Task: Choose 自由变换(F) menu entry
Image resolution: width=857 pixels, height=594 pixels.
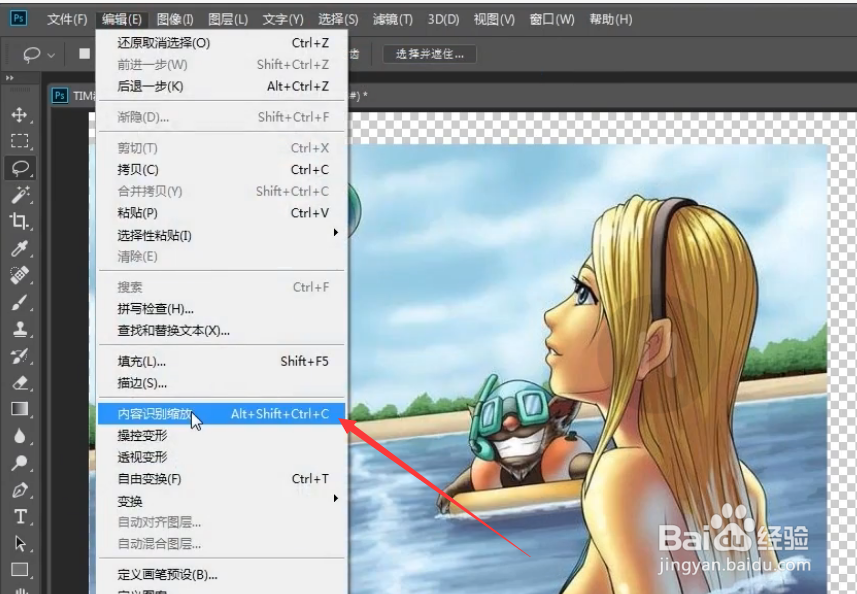Action: click(222, 479)
